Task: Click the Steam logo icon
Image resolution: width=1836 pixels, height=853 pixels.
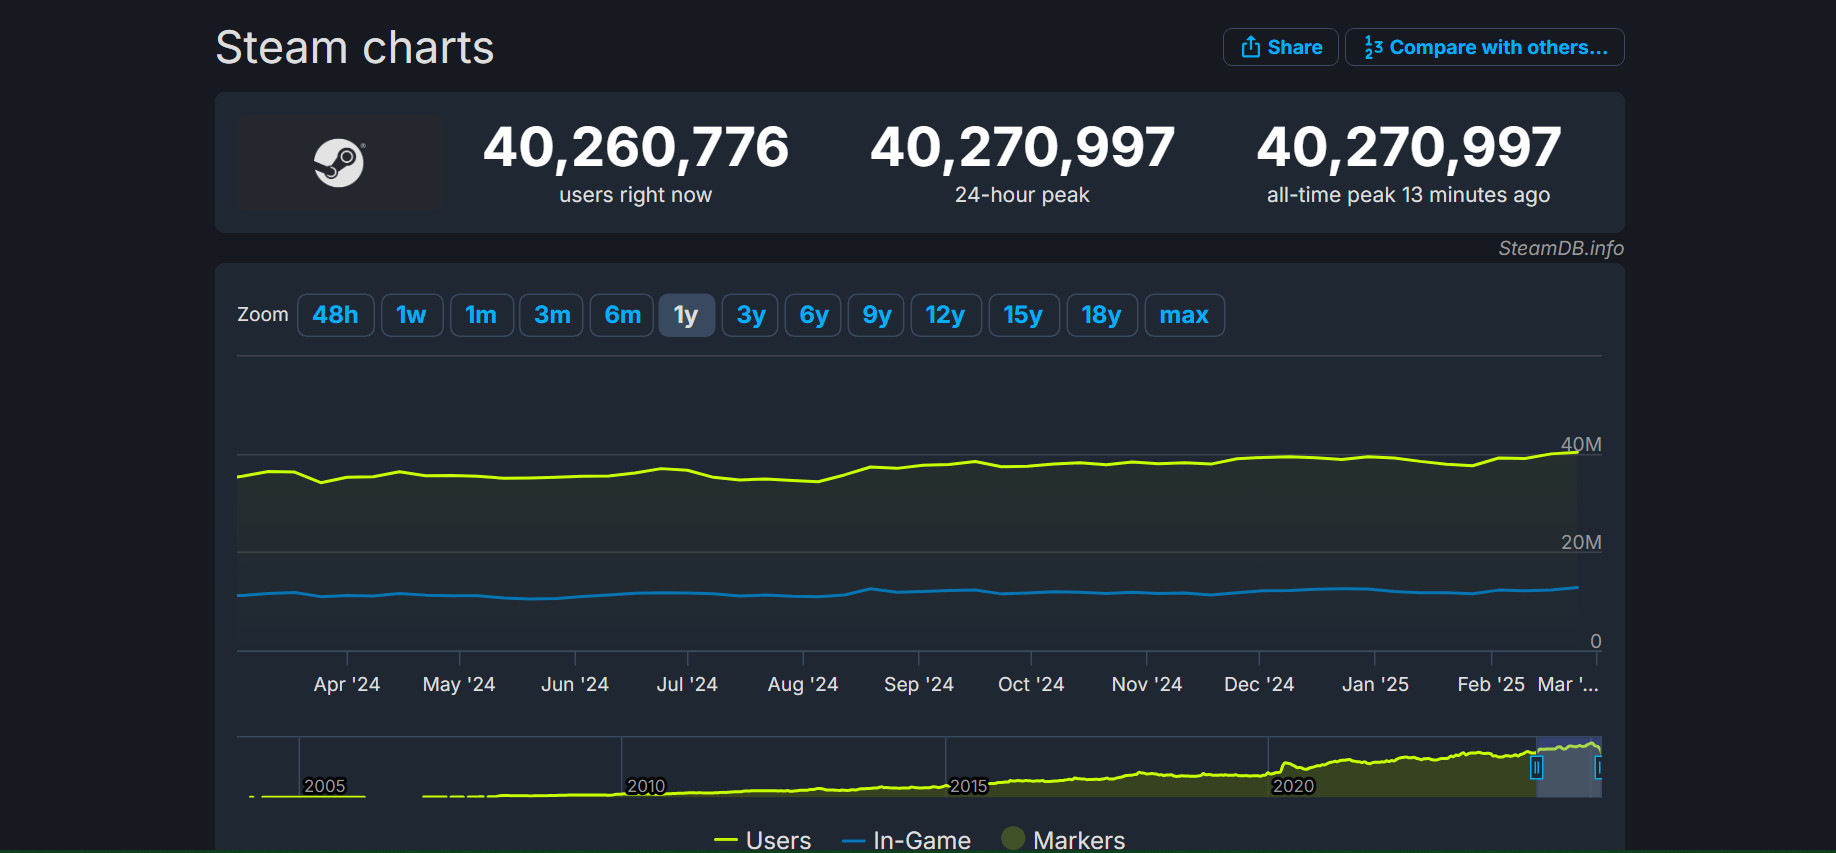Action: [x=339, y=163]
